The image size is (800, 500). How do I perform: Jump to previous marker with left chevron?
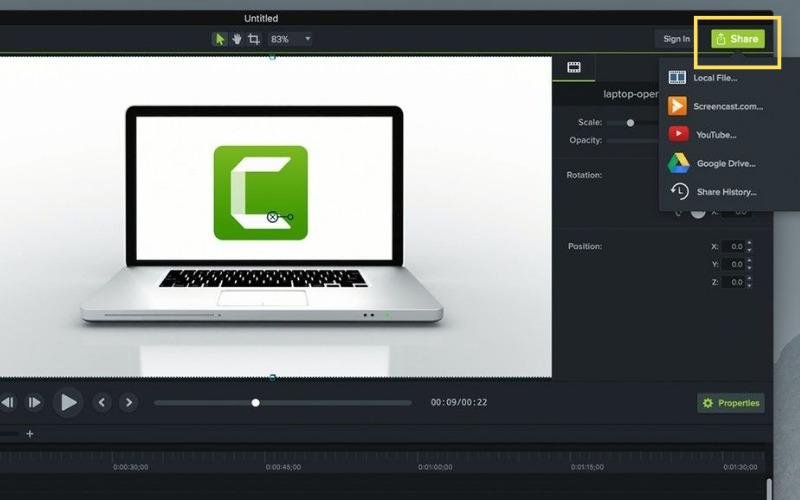pos(102,403)
